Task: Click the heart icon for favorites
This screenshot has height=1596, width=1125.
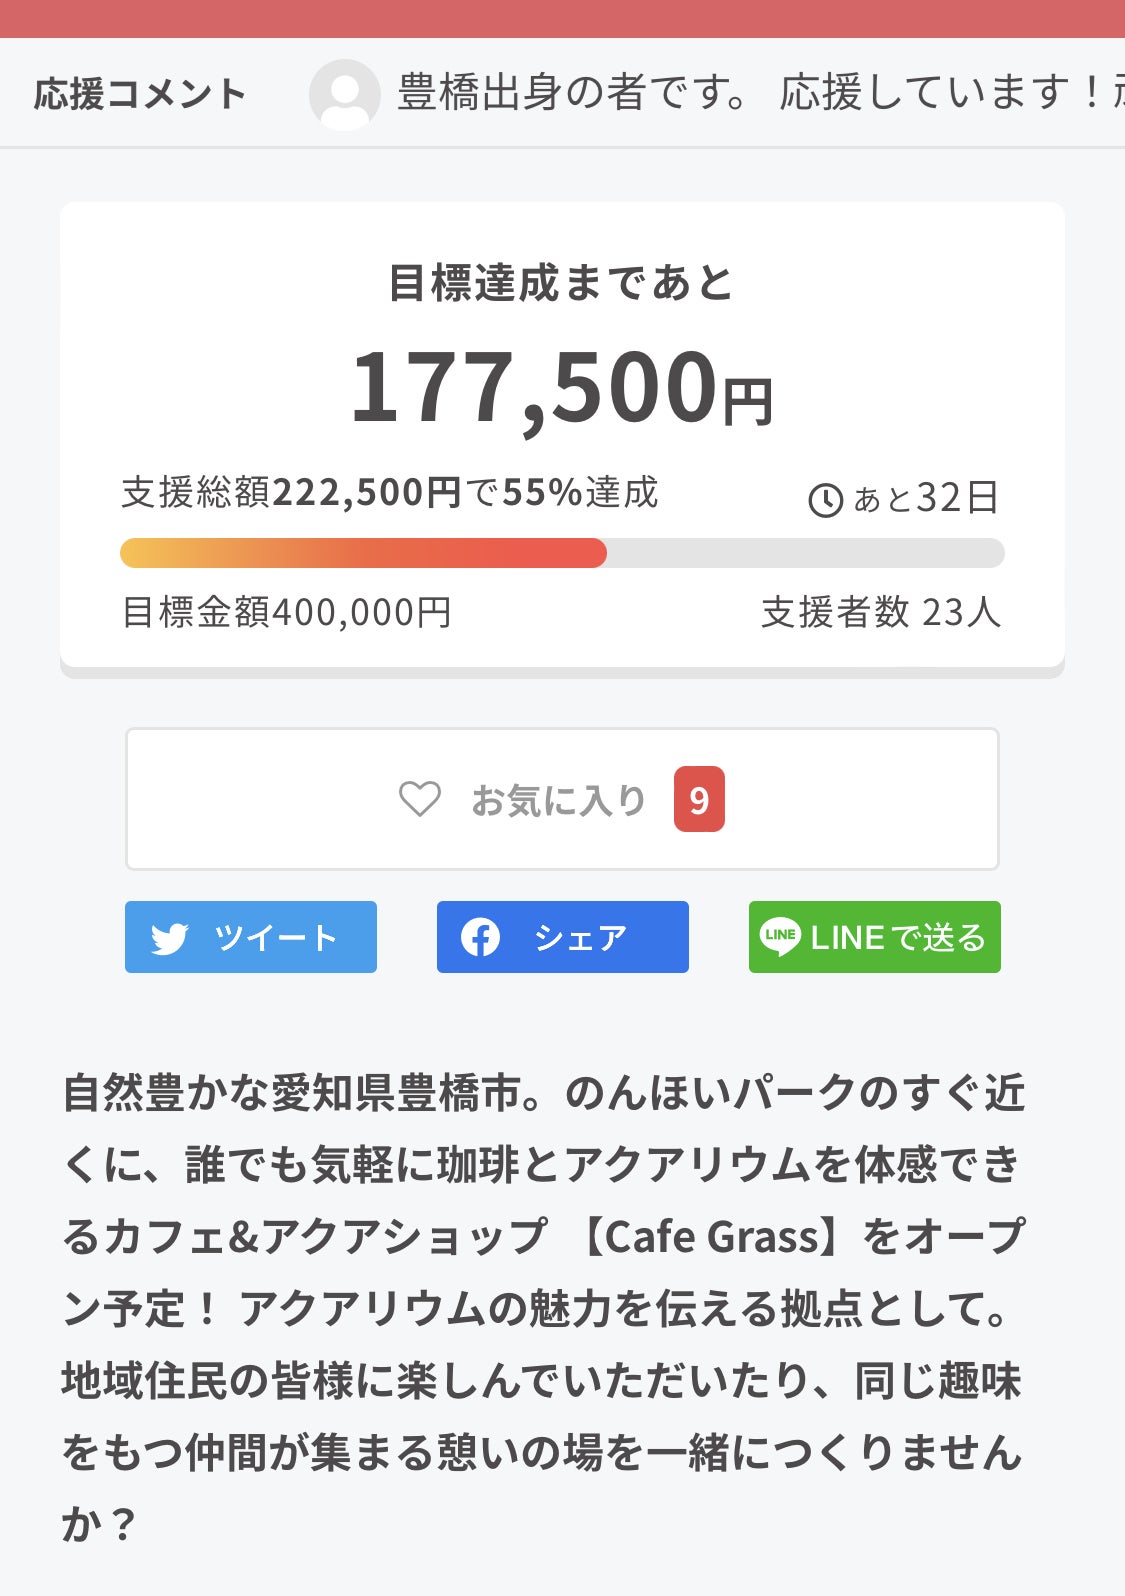Action: tap(420, 799)
